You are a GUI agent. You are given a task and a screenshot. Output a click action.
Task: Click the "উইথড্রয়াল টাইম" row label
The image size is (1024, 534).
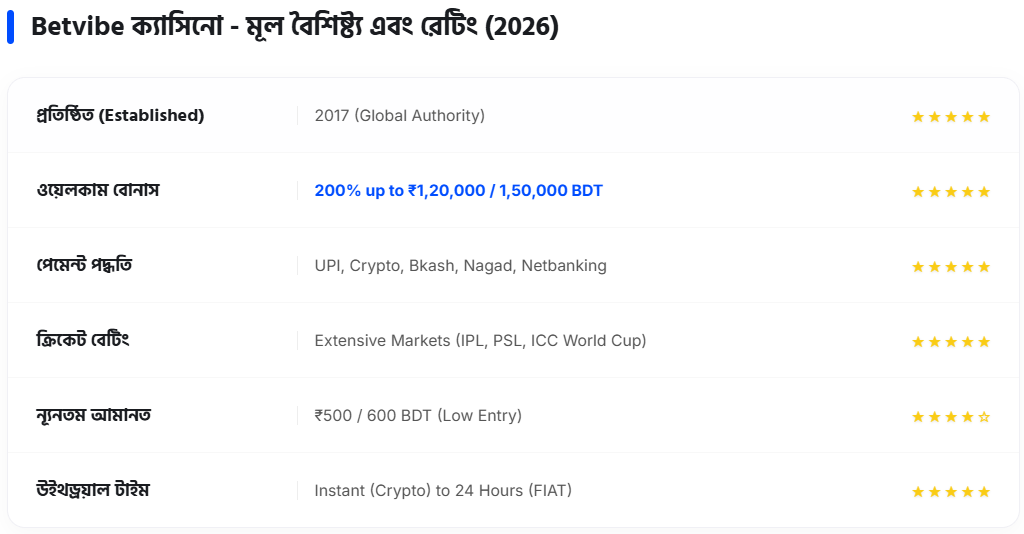tap(92, 490)
